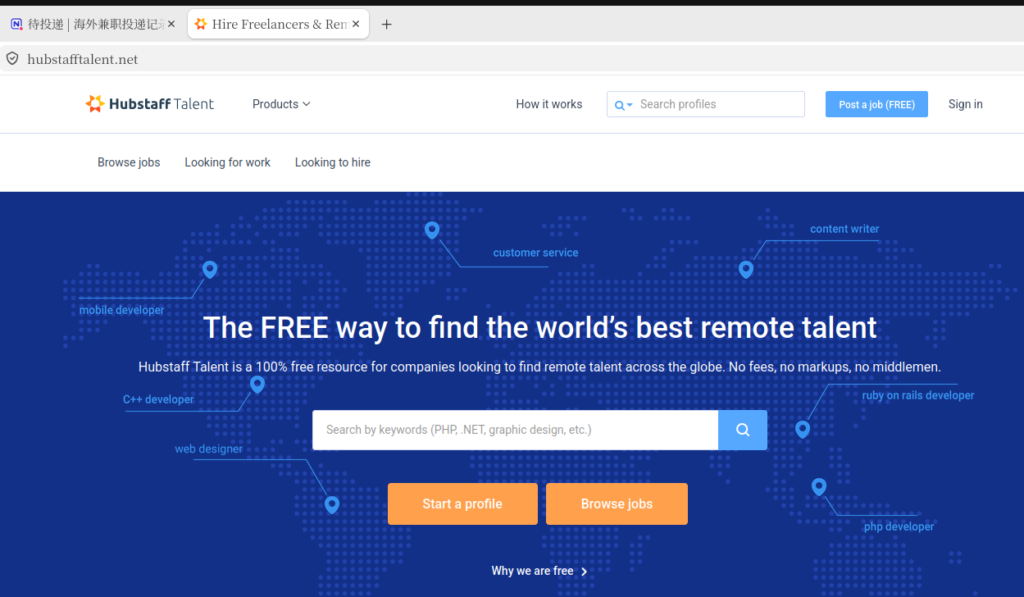Screen dimensions: 1024x597
Task: Click the map pin near web designer
Action: 332,504
